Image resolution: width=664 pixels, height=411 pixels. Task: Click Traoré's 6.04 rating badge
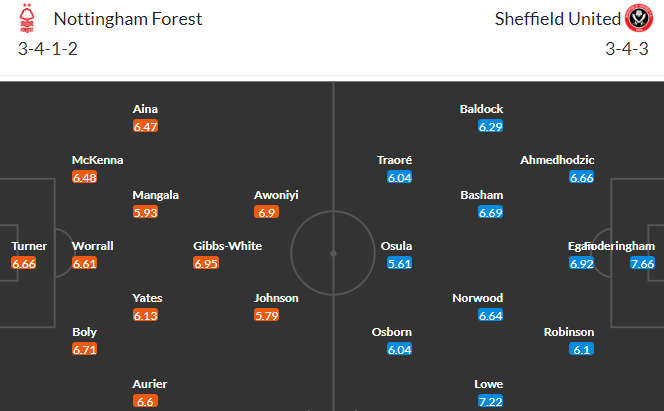tap(399, 177)
